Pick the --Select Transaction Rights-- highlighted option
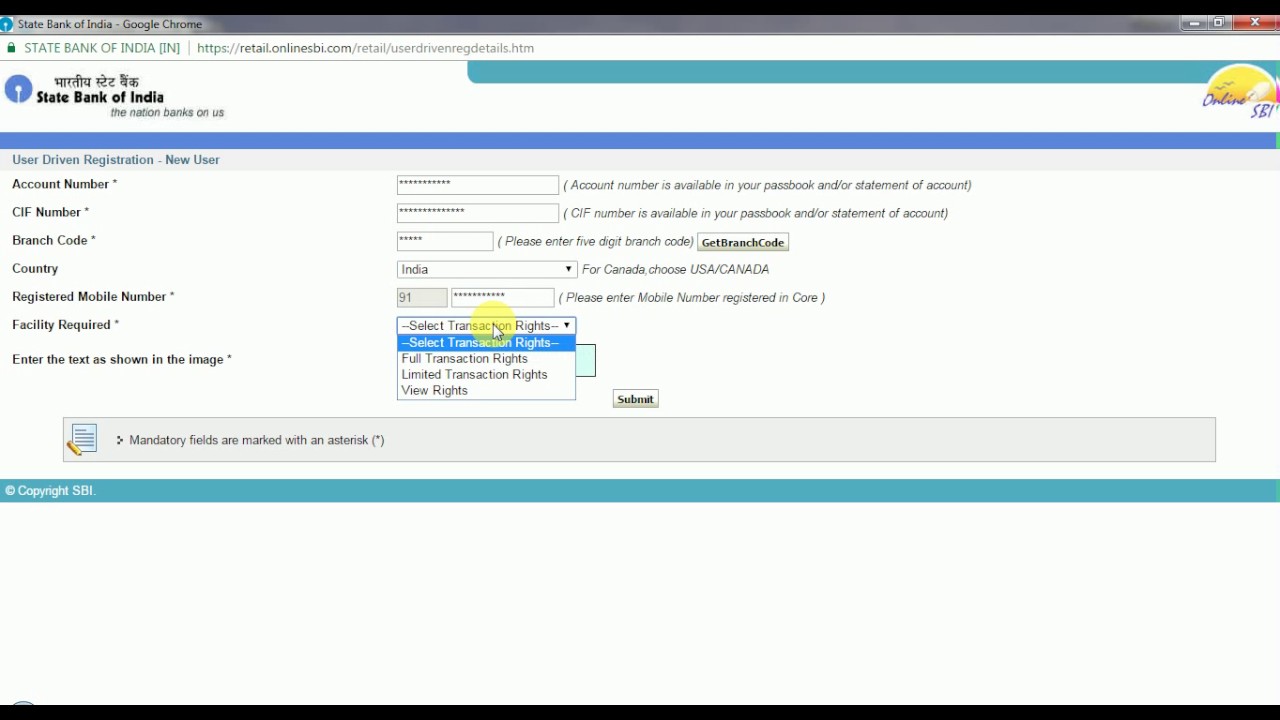The width and height of the screenshot is (1280, 720). click(x=486, y=342)
